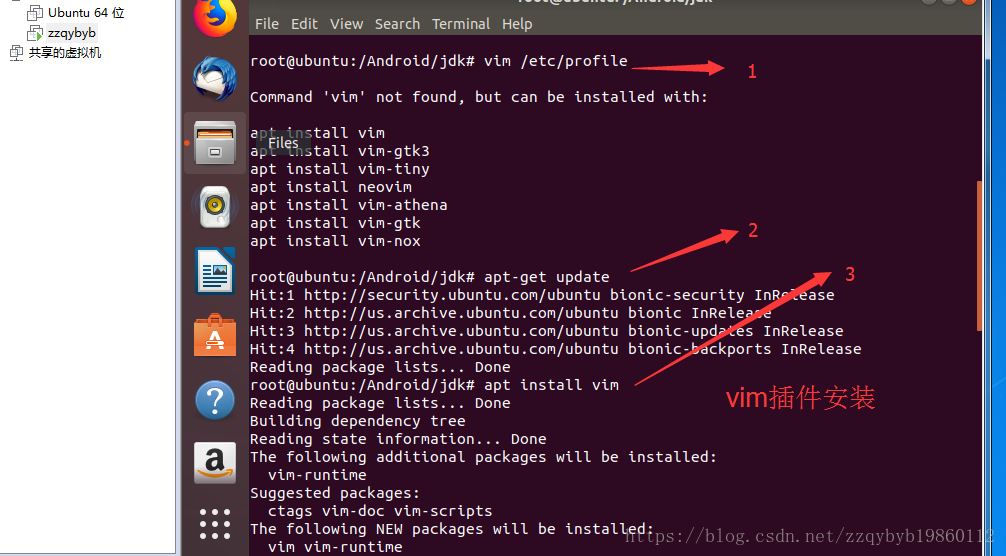This screenshot has height=556, width=1006.
Task: Click the 'apt install vim-nox' line
Action: (x=336, y=241)
